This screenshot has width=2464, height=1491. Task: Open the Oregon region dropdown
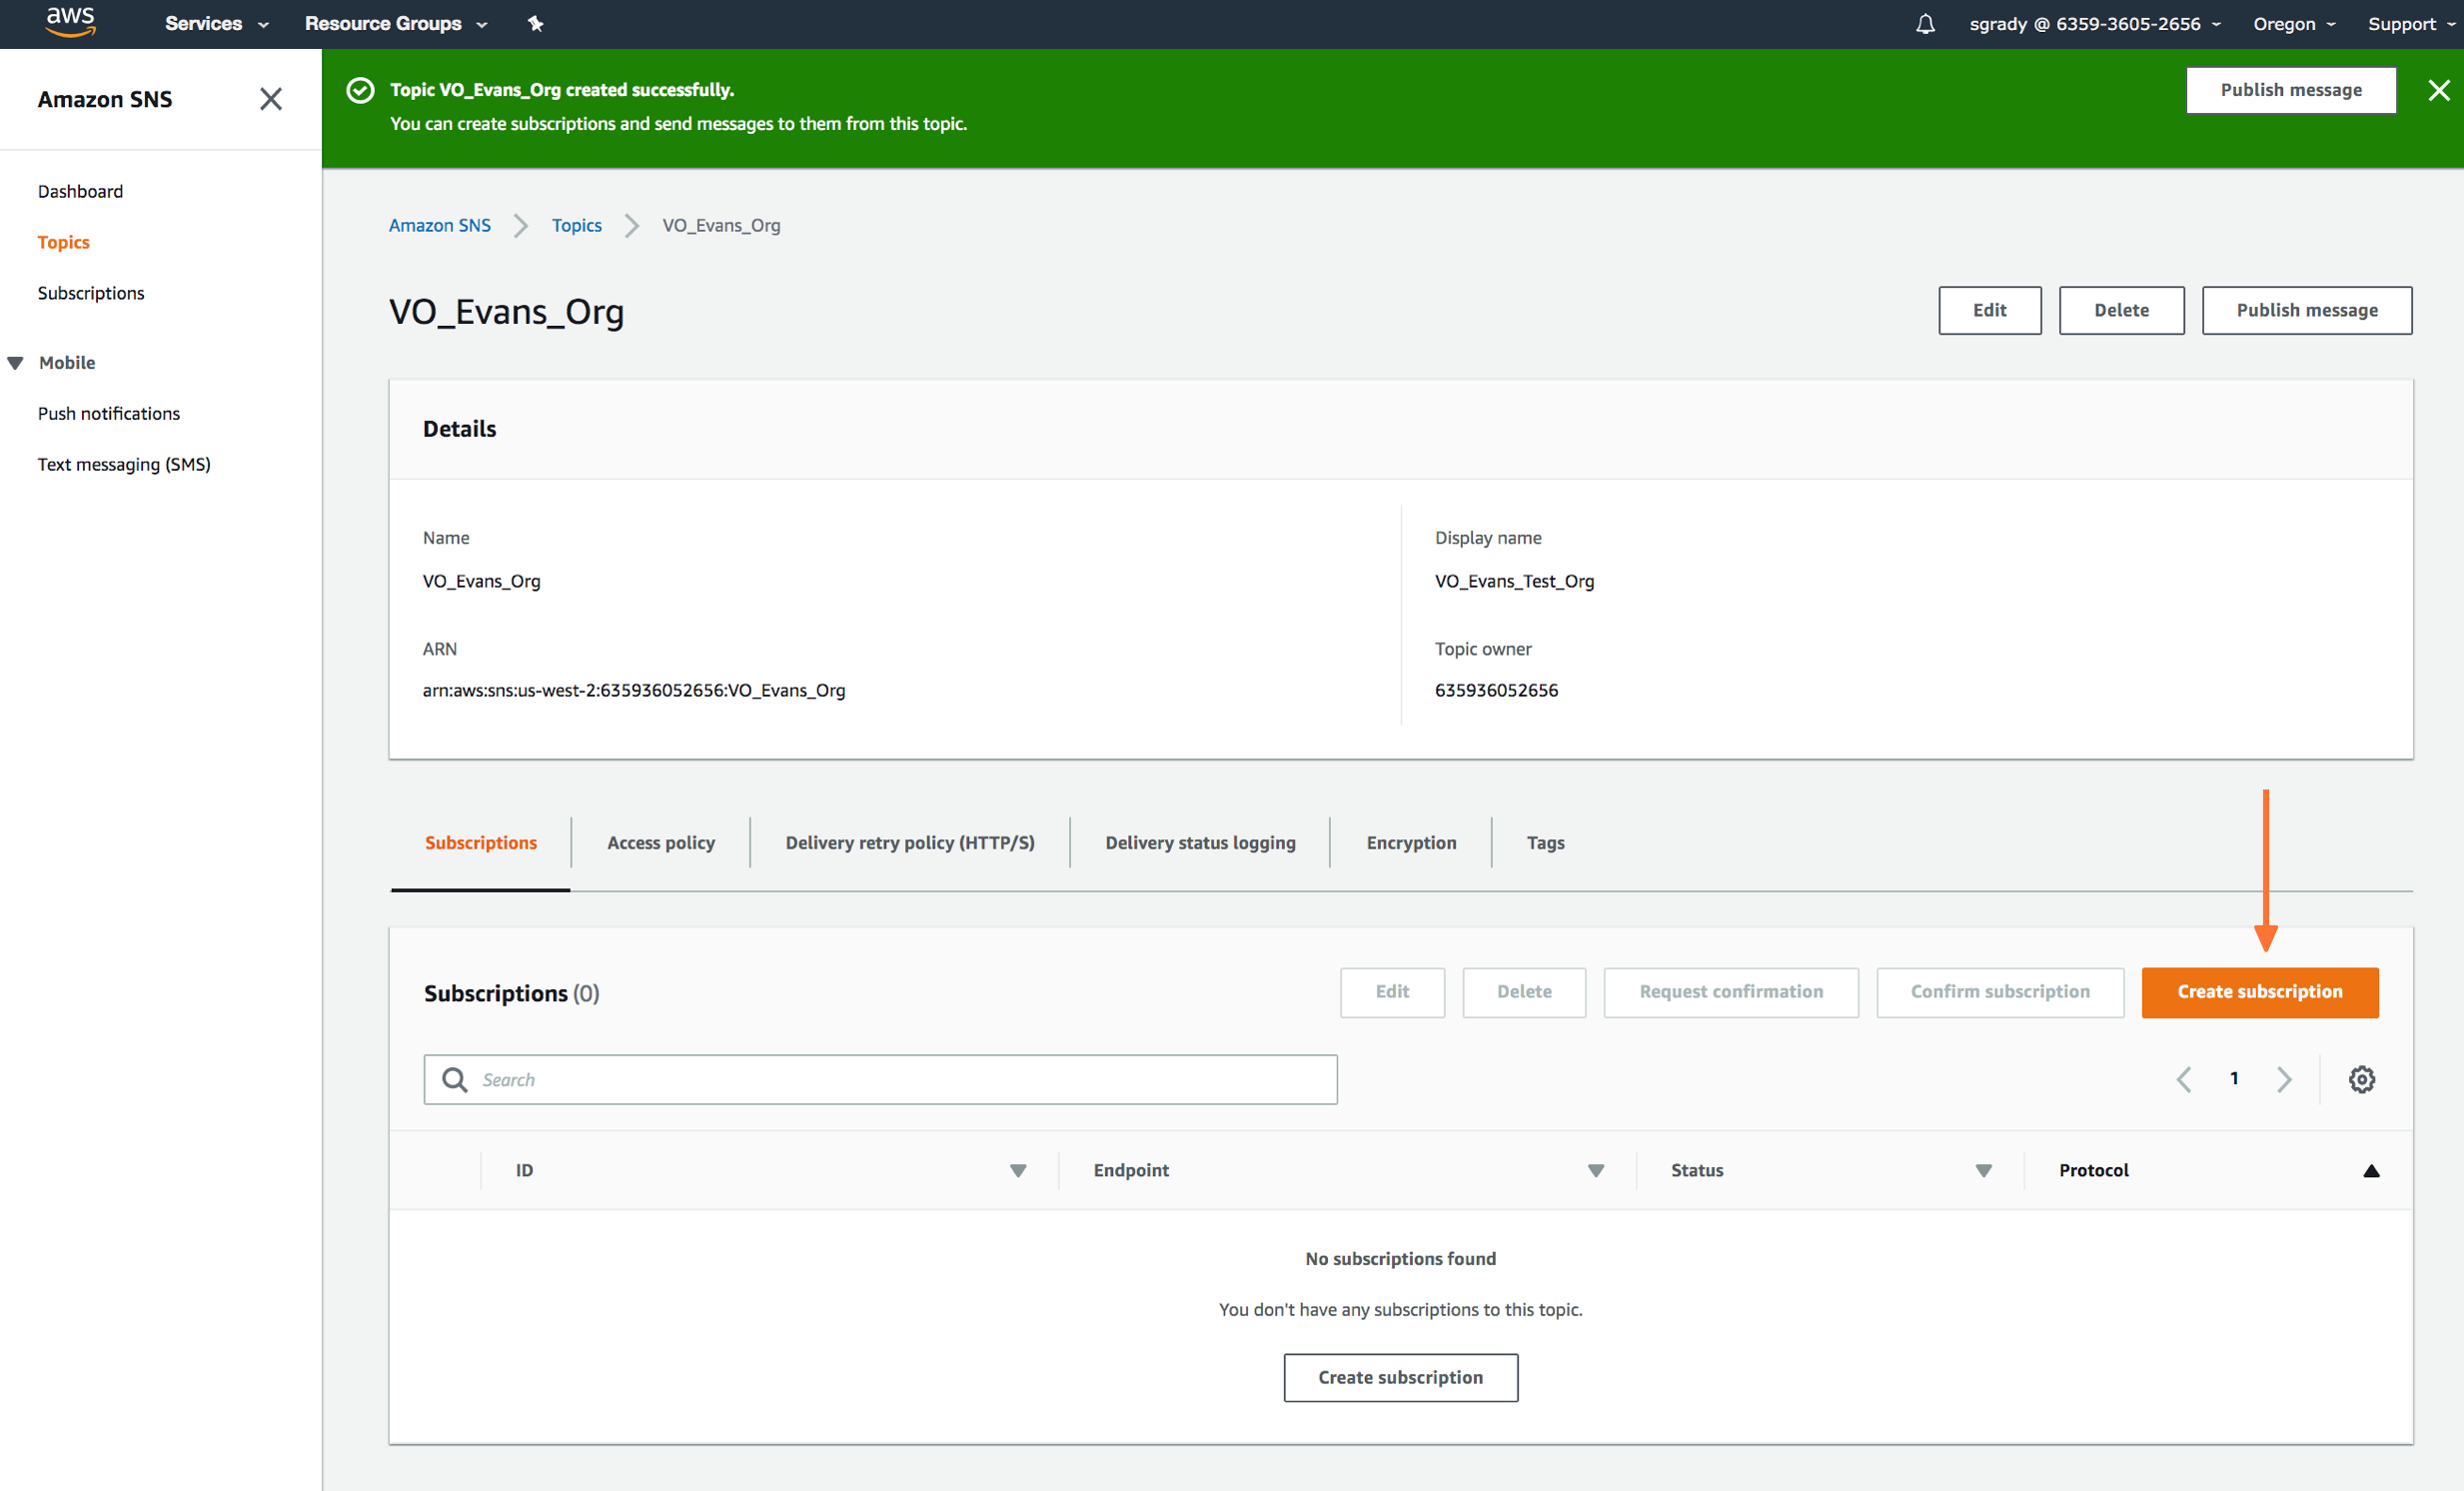(2292, 23)
